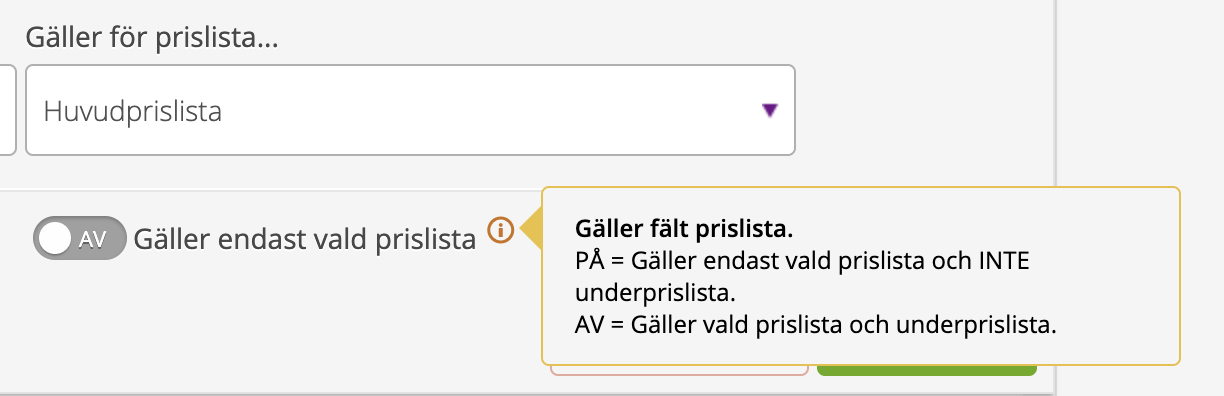
Task: Click the empty grey panel right of the form
Action: tap(1140, 90)
